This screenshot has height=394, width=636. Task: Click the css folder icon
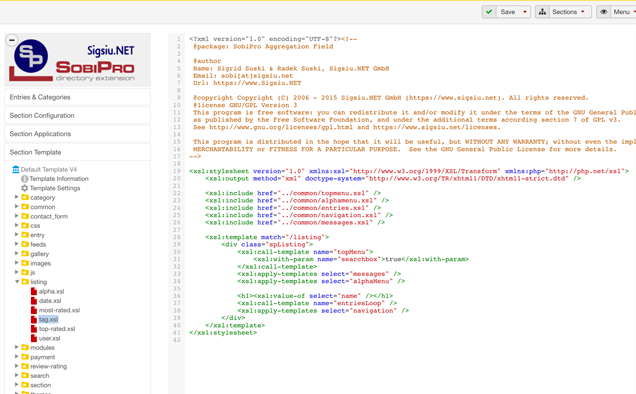tap(25, 225)
